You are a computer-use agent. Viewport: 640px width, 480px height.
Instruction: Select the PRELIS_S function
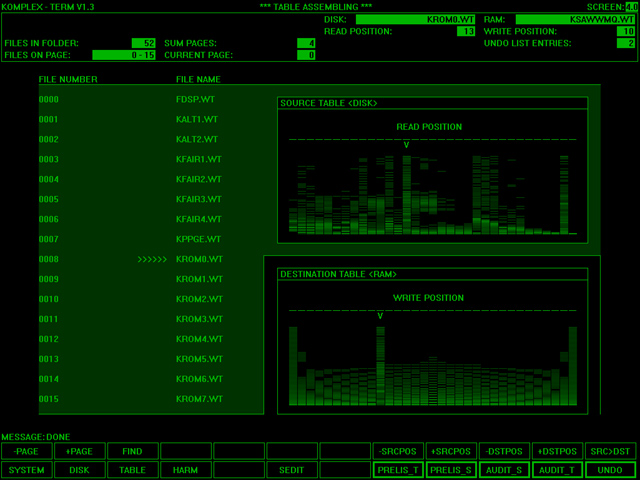(451, 470)
